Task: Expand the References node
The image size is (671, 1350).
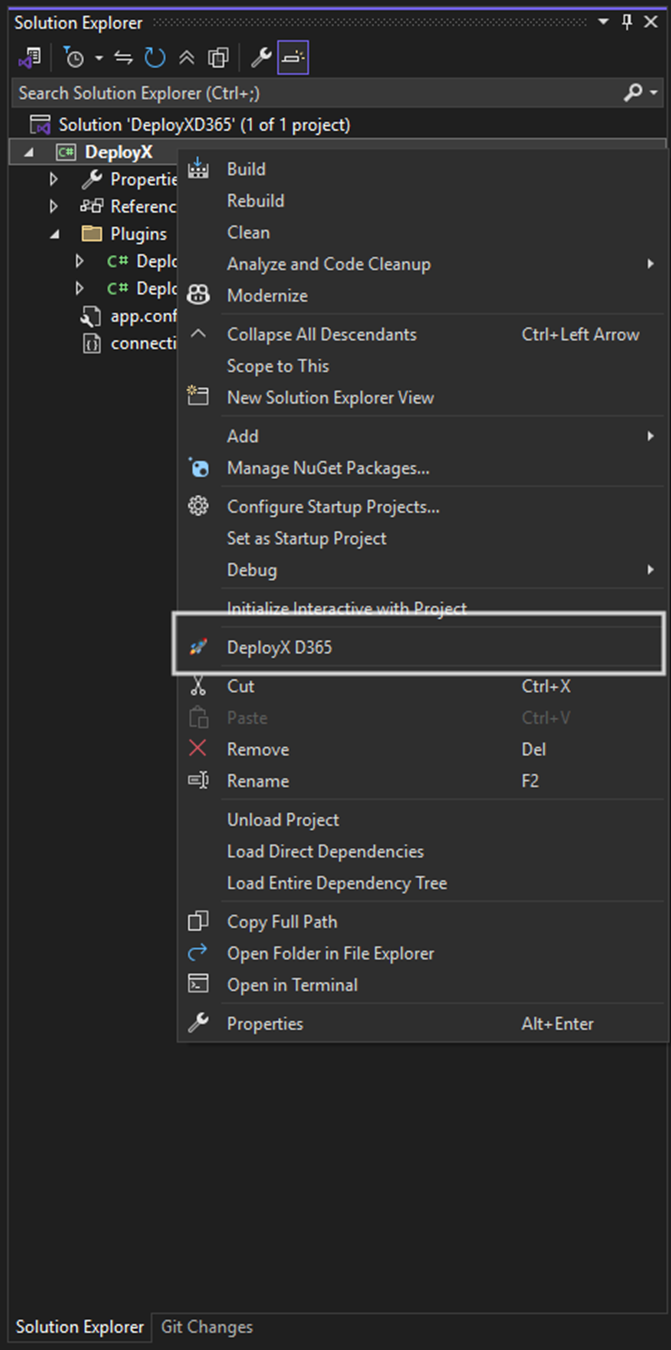Action: (54, 206)
